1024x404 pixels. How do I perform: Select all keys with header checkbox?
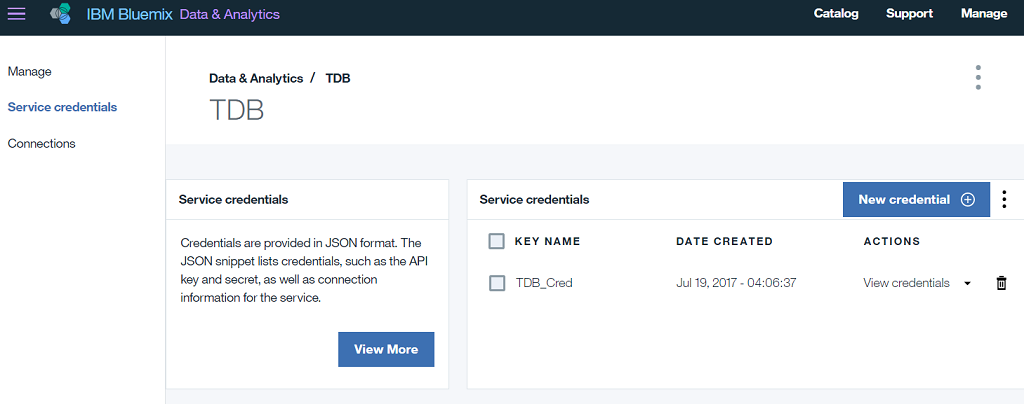pos(496,241)
